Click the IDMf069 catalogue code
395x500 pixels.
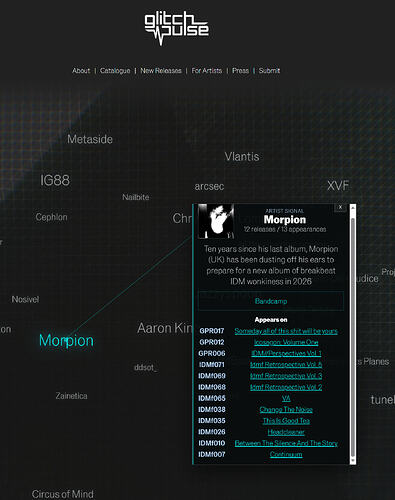(x=212, y=376)
